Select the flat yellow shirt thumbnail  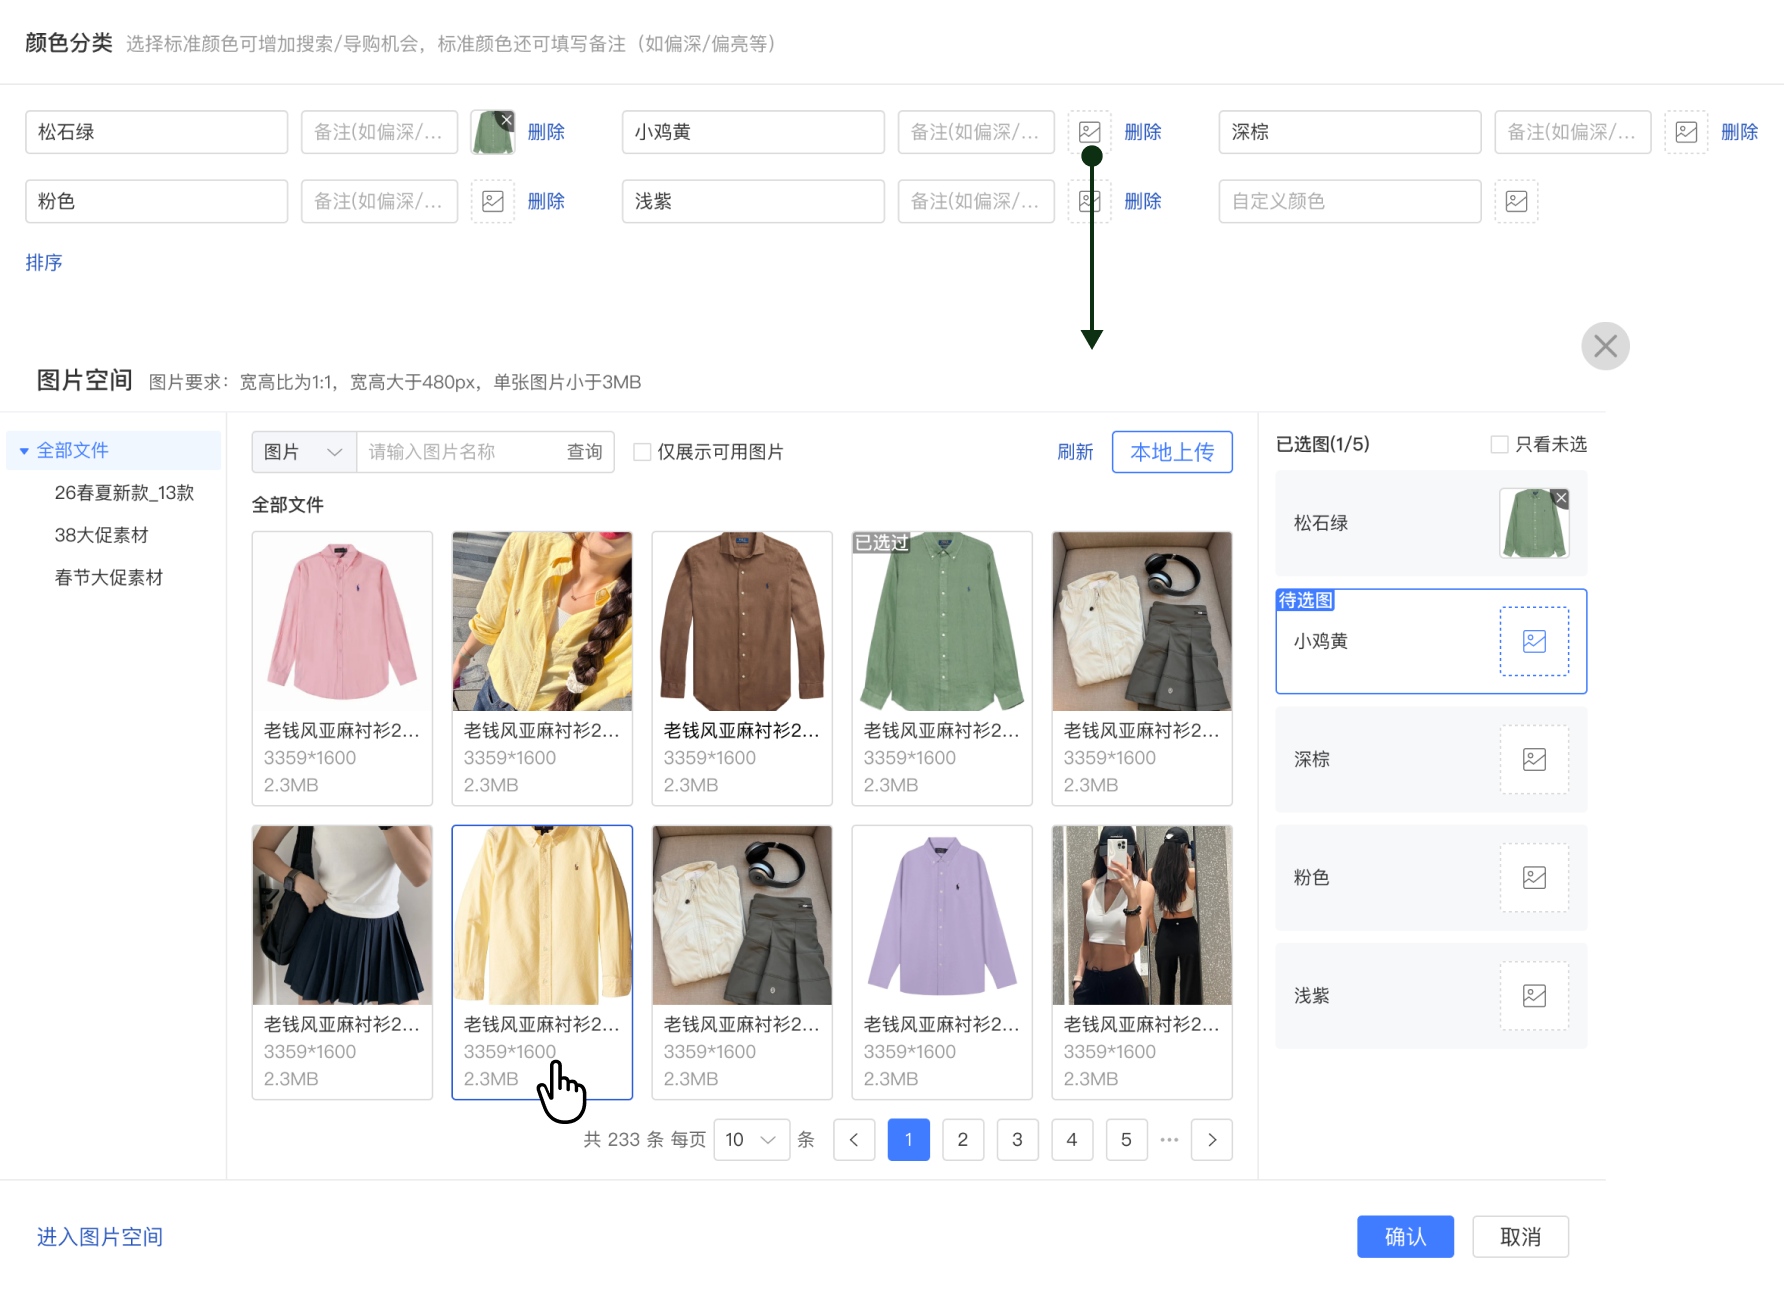(x=542, y=915)
